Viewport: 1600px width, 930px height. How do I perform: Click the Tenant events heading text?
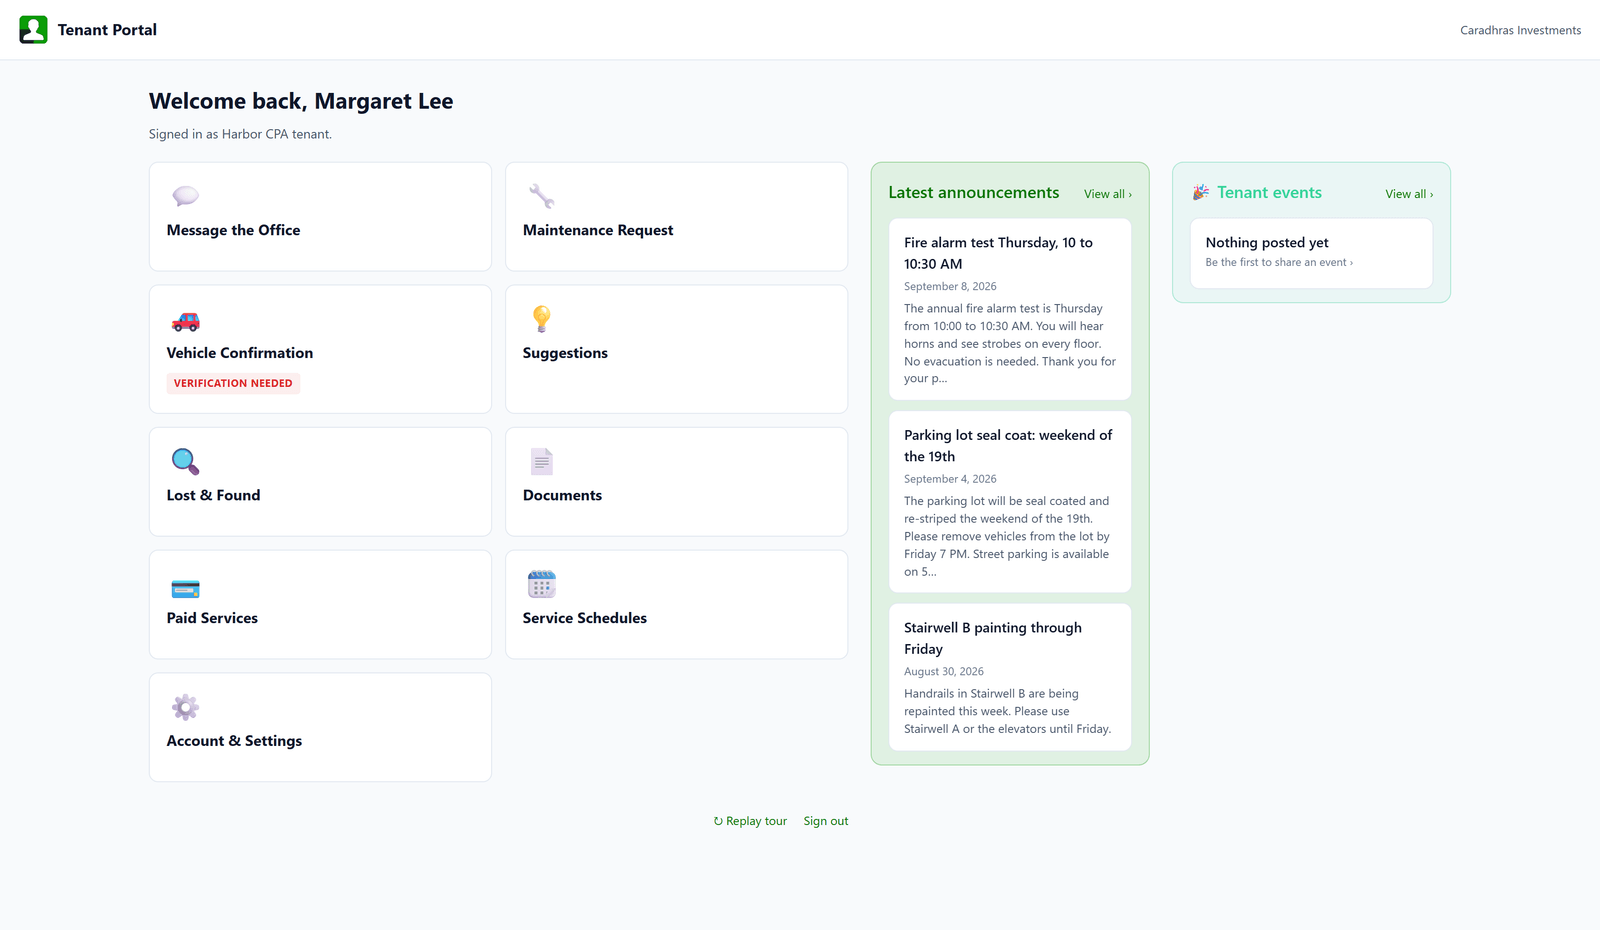[1269, 192]
